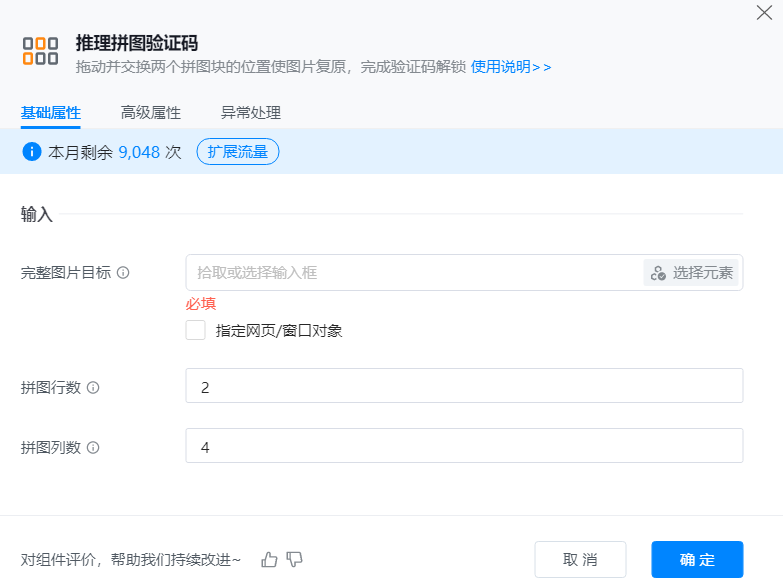This screenshot has height=584, width=783.
Task: Click the help icon next to 拼图列数
Action: [93, 448]
